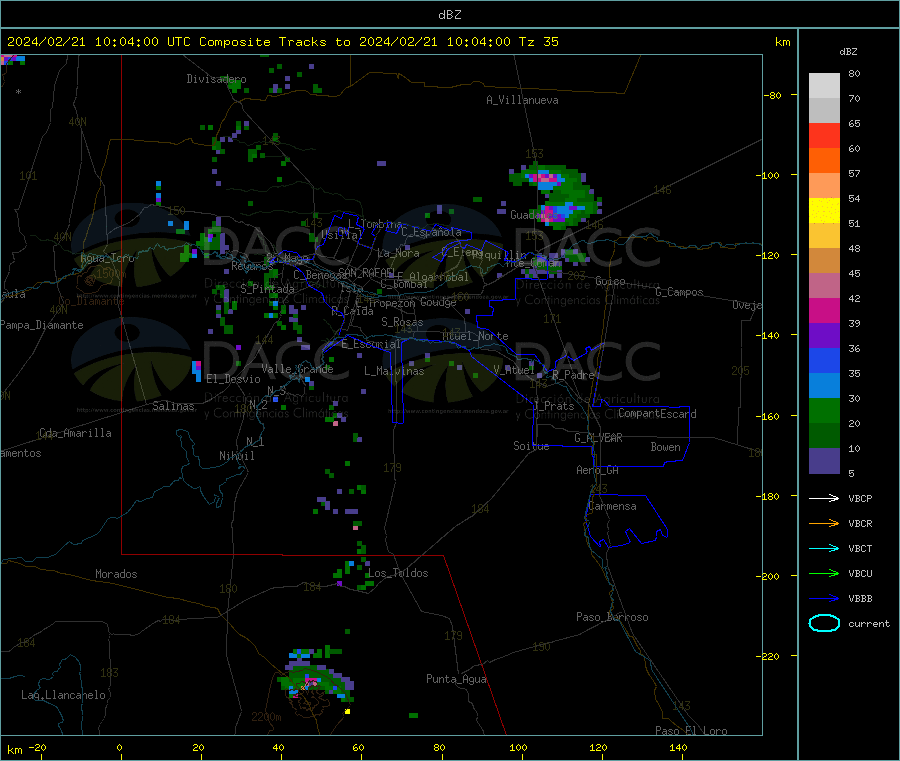Select the 'Nihuil' place label

coord(236,456)
